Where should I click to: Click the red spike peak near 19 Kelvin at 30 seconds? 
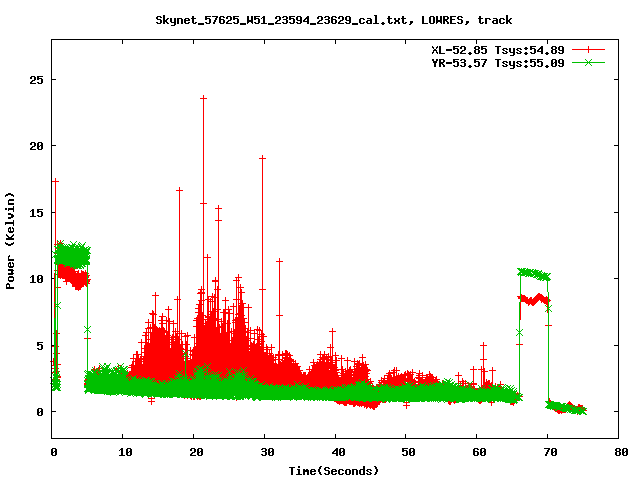point(262,158)
